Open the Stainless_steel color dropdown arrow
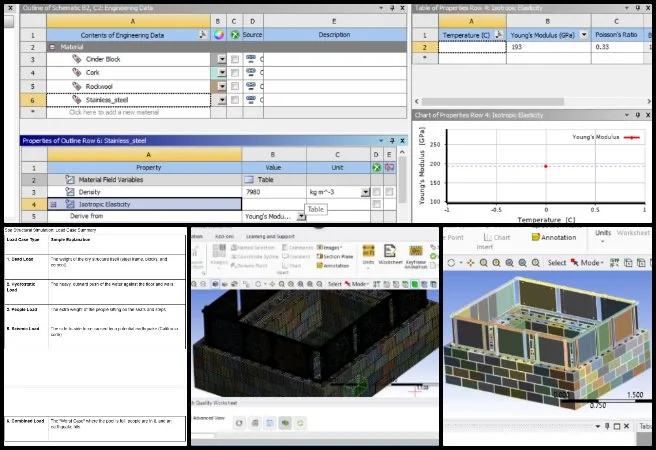Screen dimensions: 656x450 [x=222, y=100]
